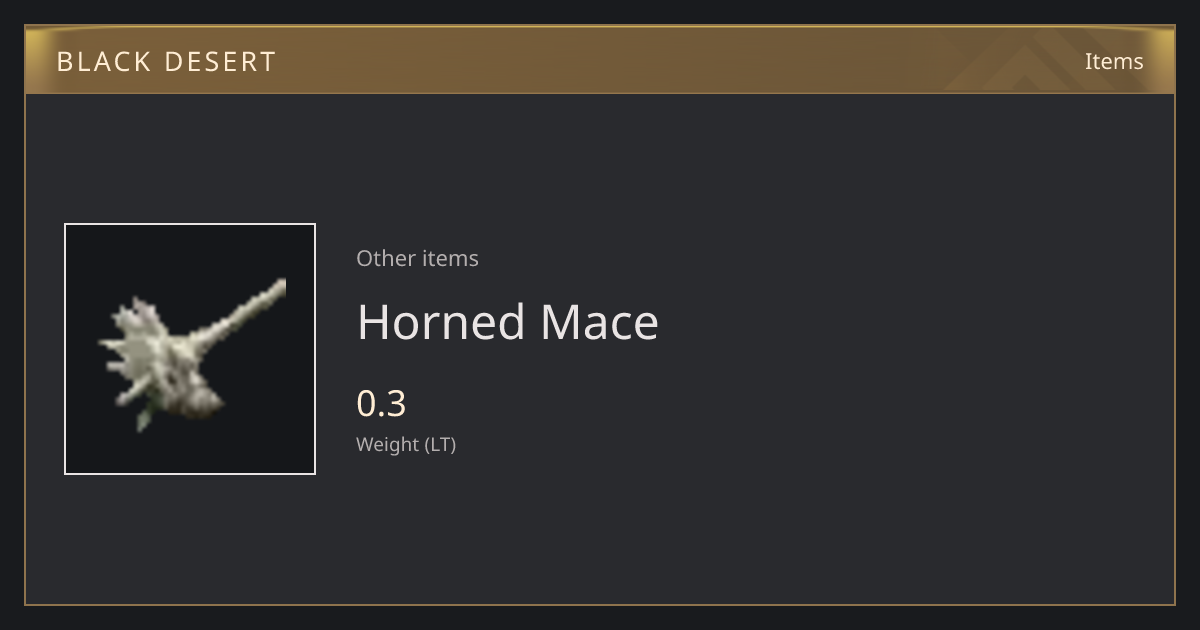Click the (LT) unit text
Screen dimensions: 1200x630
click(441, 444)
